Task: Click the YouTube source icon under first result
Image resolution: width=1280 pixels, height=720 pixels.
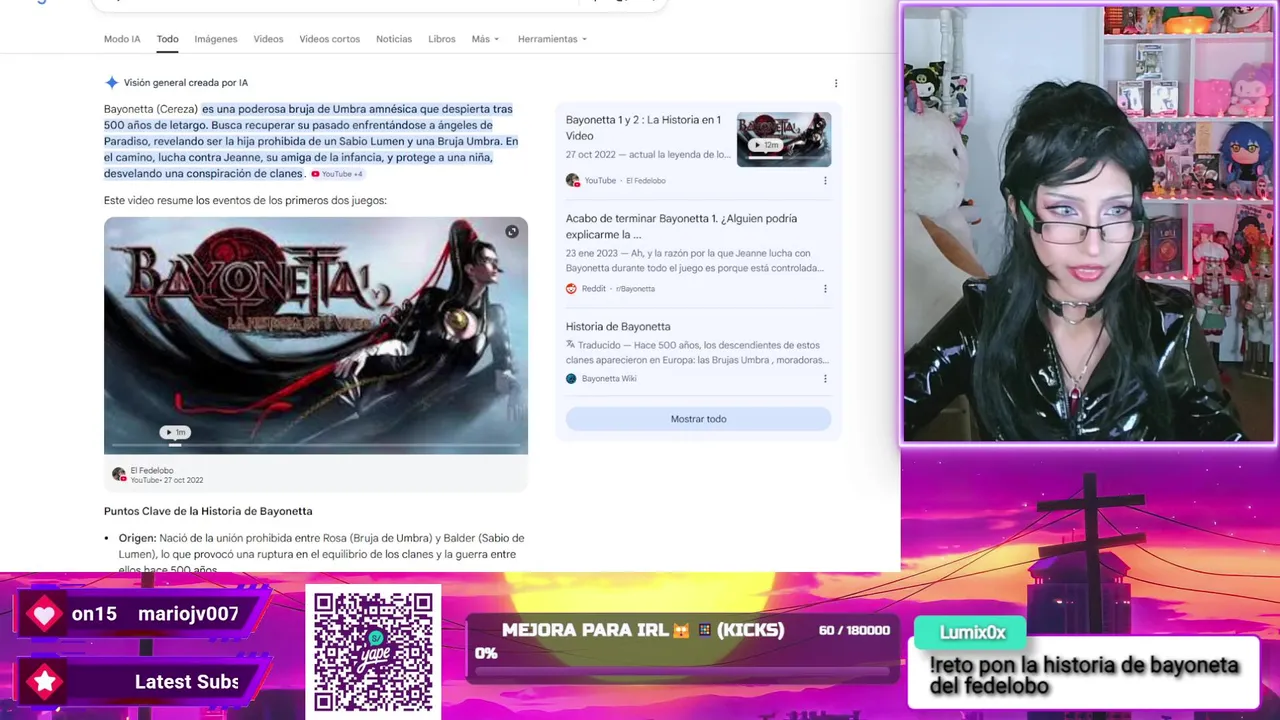Action: point(572,181)
